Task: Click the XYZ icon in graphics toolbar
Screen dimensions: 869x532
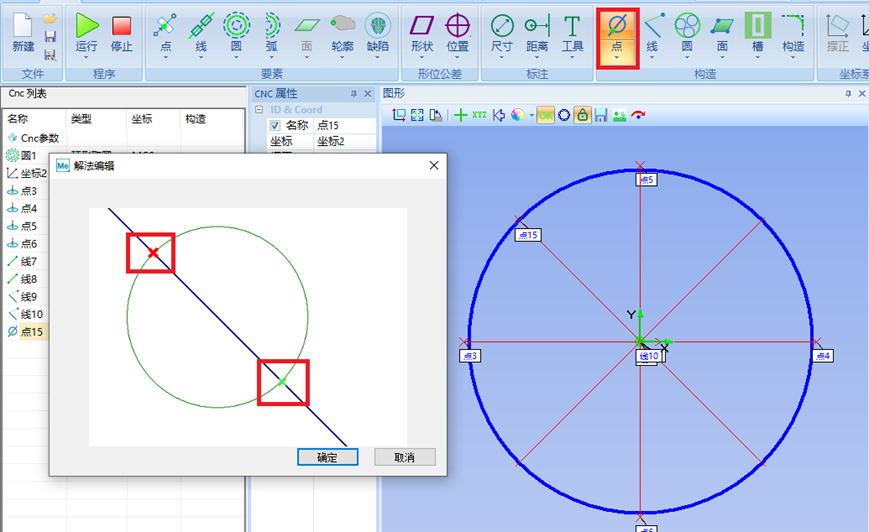Action: (x=480, y=115)
